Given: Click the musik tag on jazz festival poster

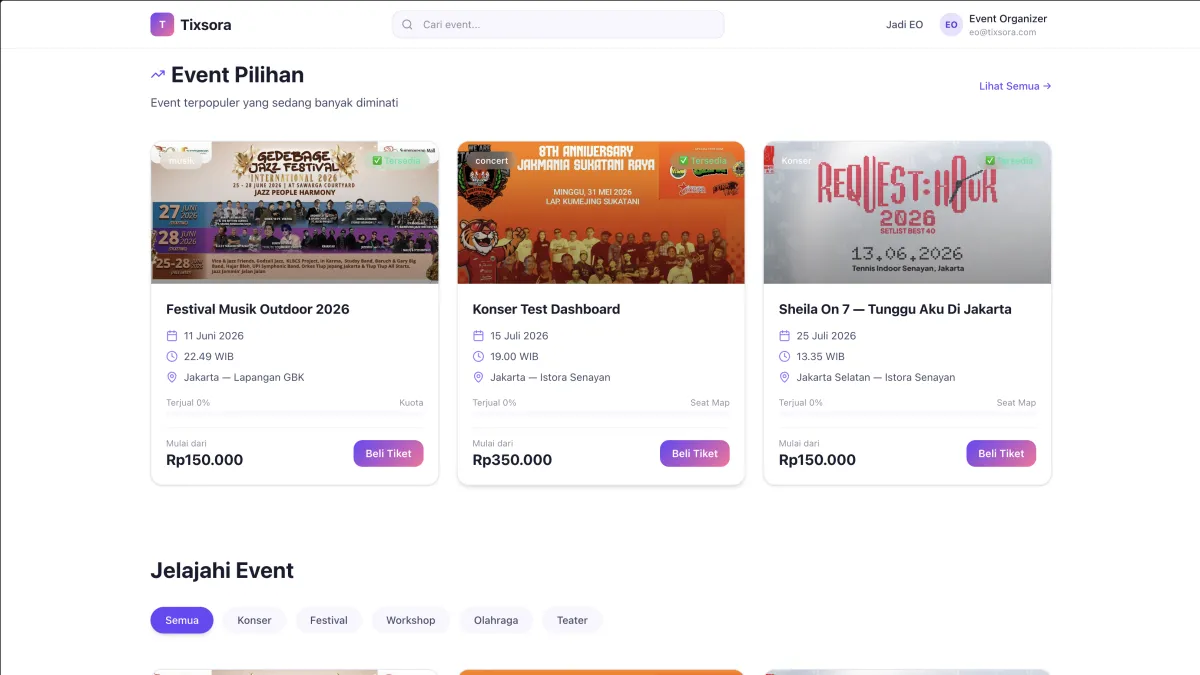Looking at the screenshot, I should click(x=182, y=160).
